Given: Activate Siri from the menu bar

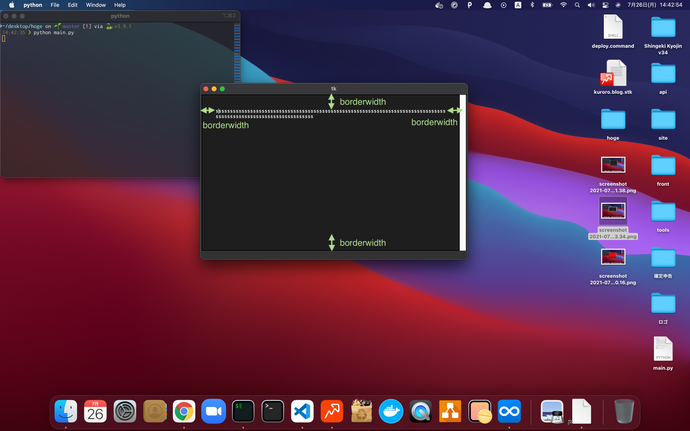Looking at the screenshot, I should (x=618, y=5).
